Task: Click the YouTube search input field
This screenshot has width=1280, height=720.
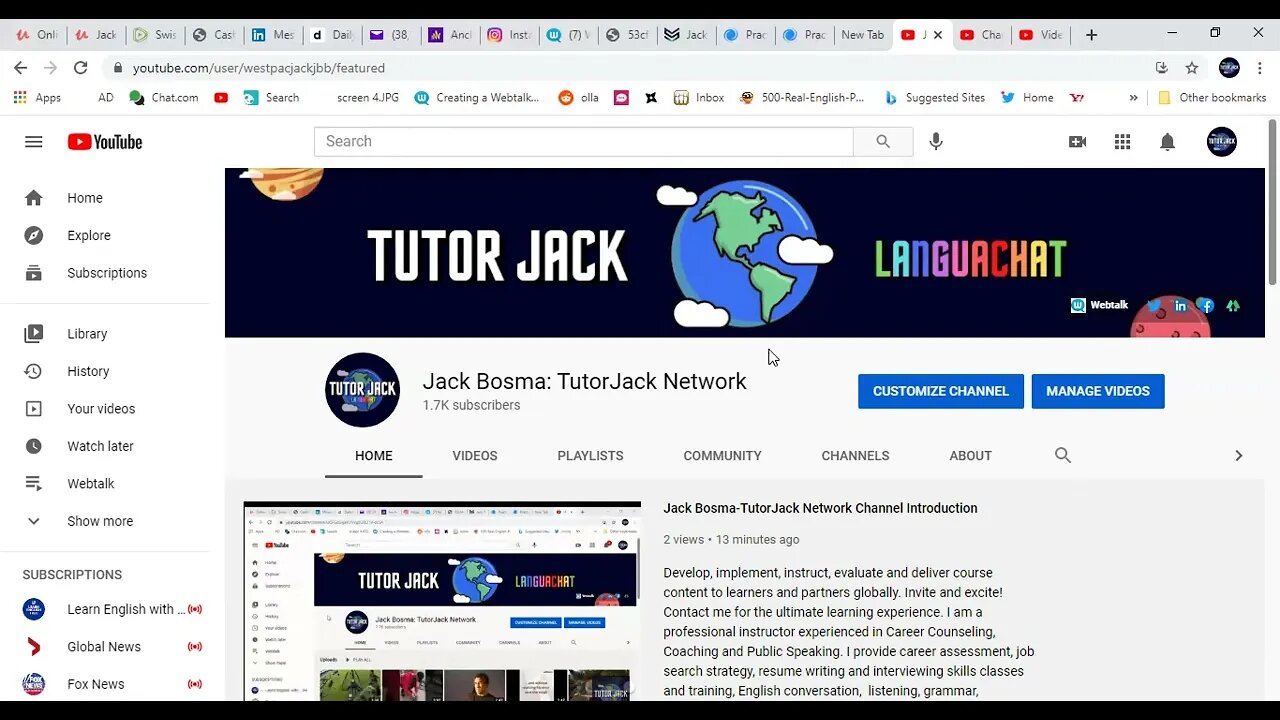Action: coord(584,142)
